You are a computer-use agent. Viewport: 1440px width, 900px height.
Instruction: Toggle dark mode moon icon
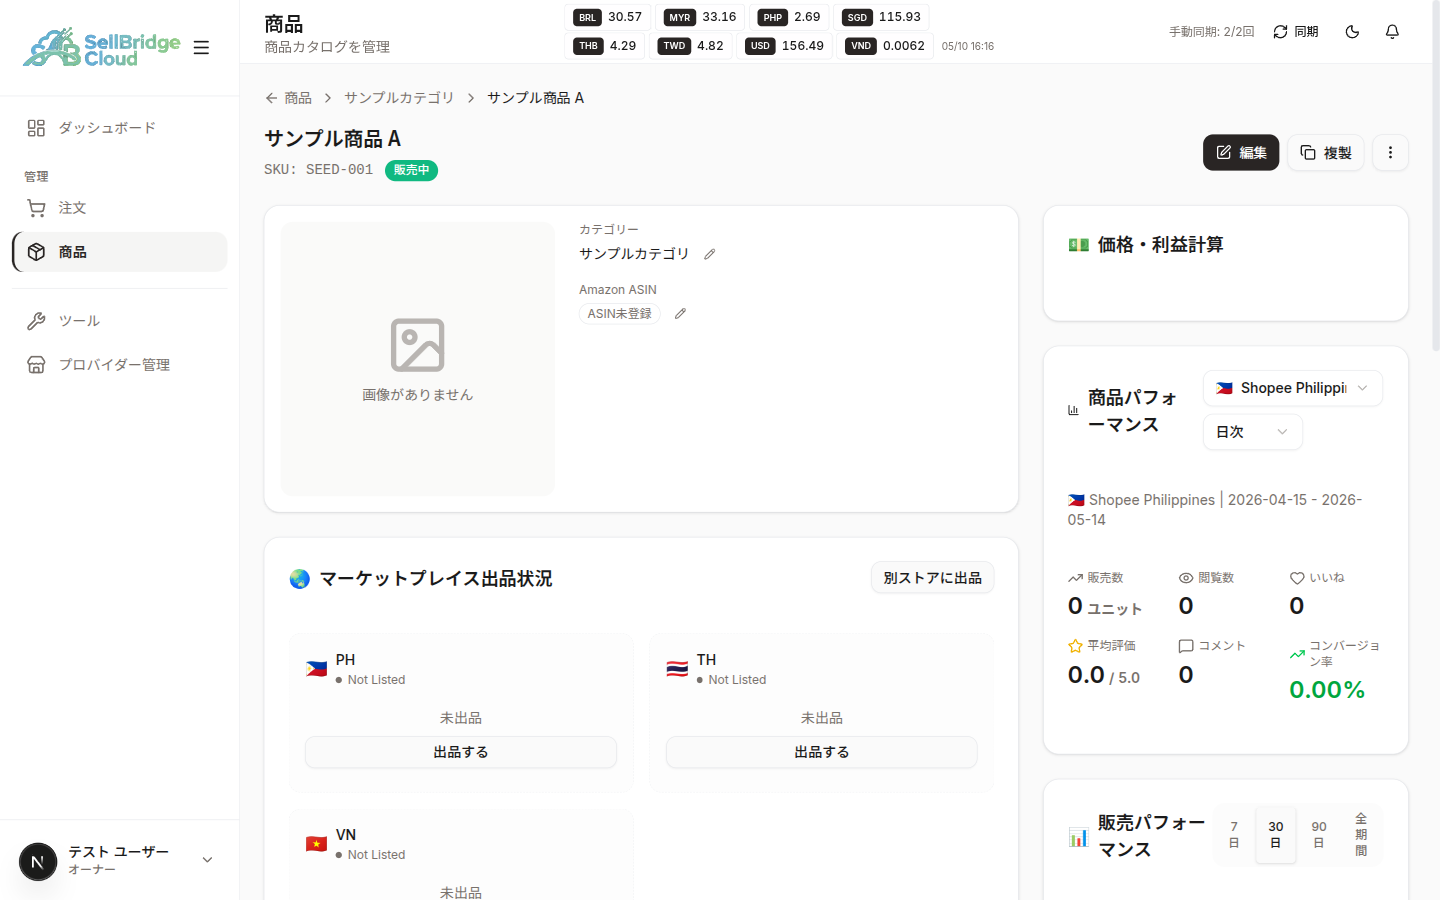(1352, 32)
